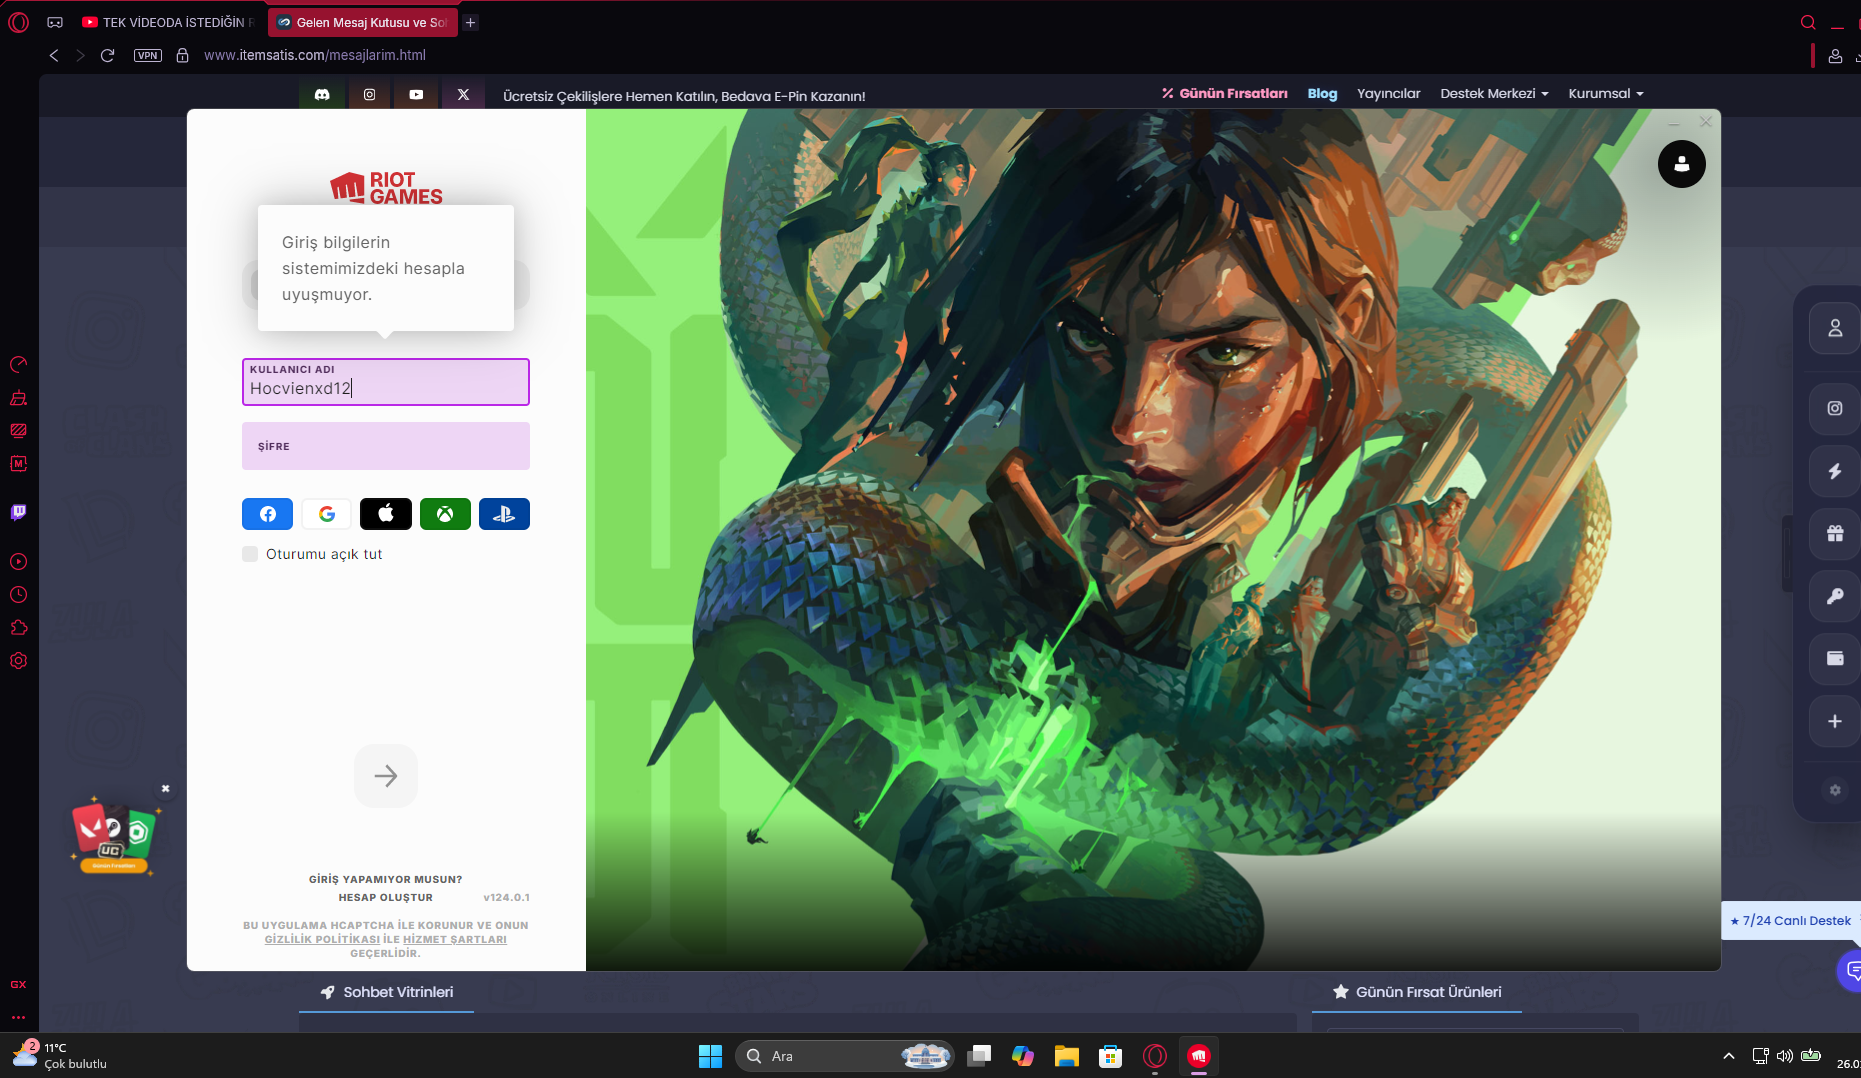Screen dimensions: 1861x1078
Task: Open the chat bubble support widget
Action: pyautogui.click(x=1850, y=971)
